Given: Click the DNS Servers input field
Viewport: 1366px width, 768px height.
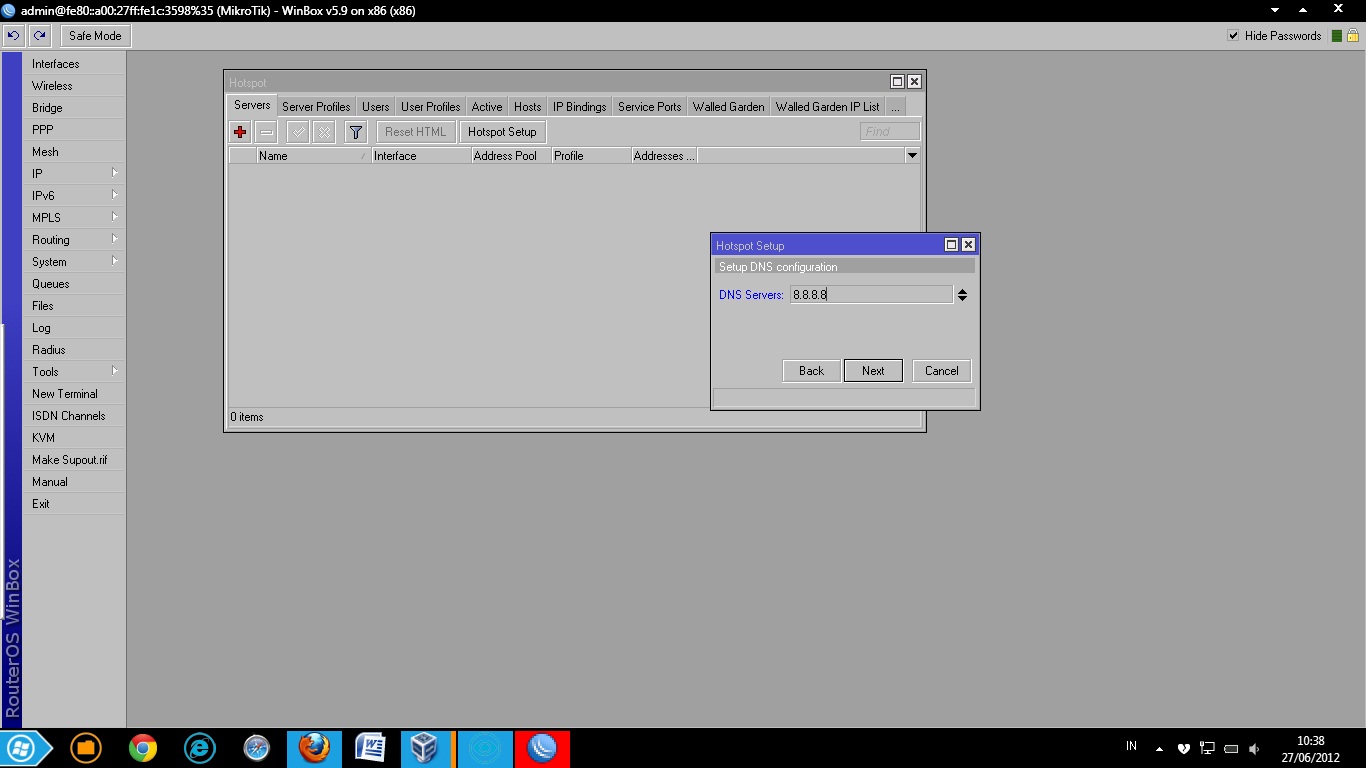Looking at the screenshot, I should (x=871, y=295).
